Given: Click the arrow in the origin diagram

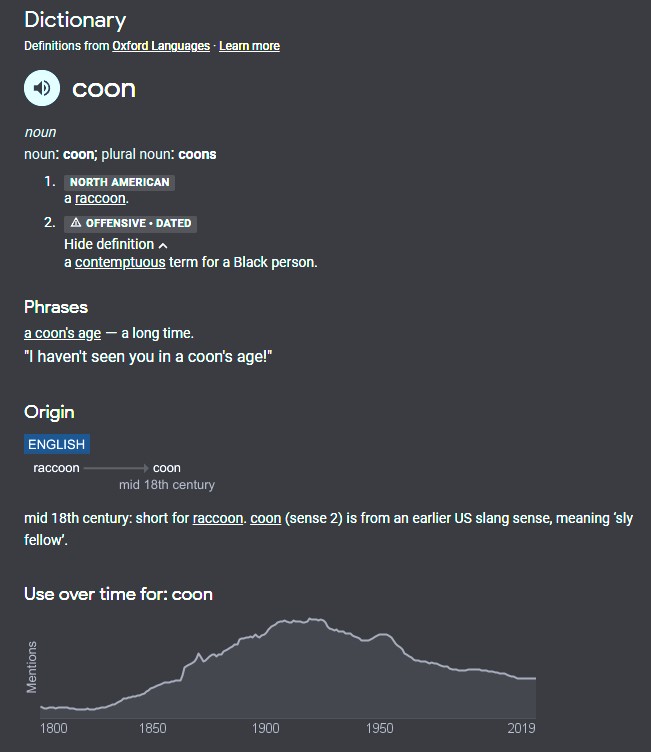Looking at the screenshot, I should click(x=116, y=468).
